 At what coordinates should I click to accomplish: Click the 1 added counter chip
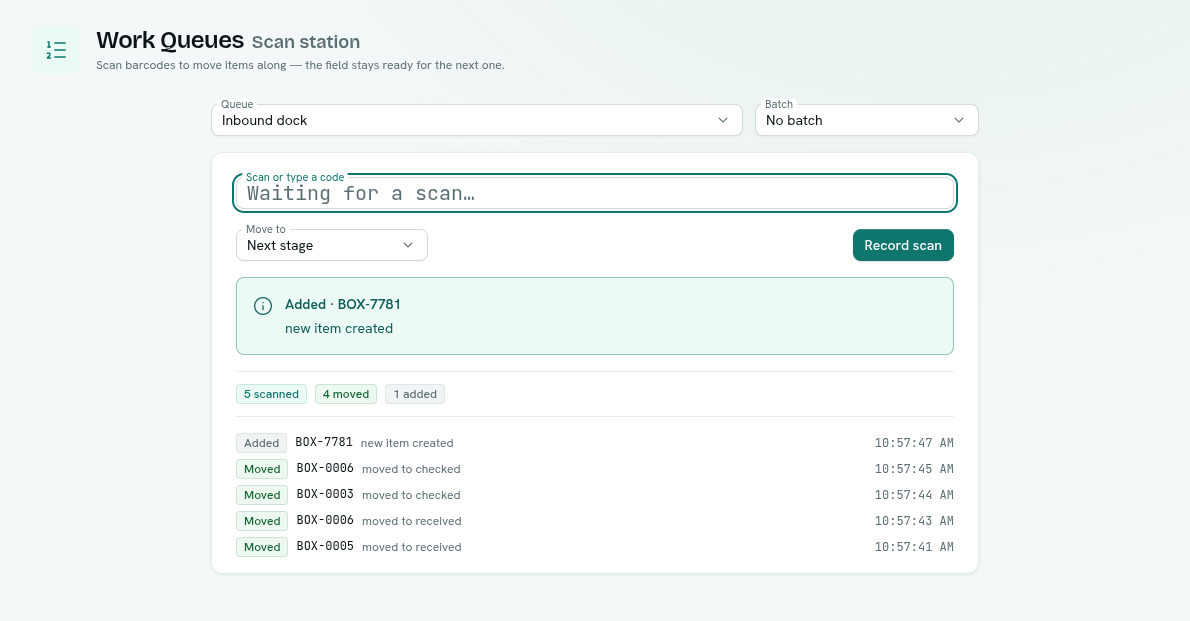(415, 394)
